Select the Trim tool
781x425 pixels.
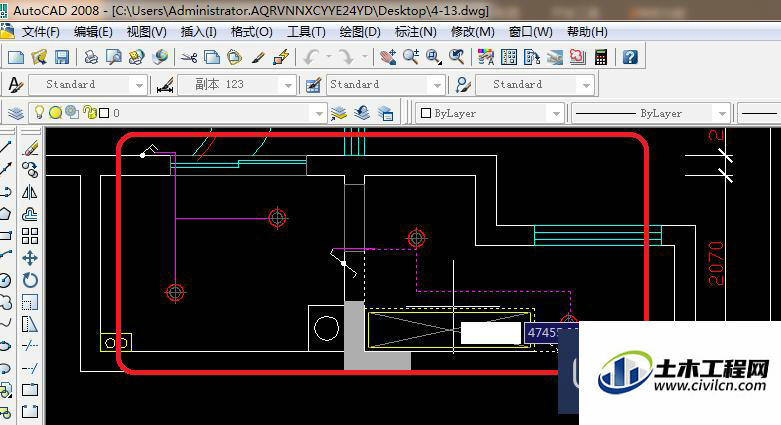tap(30, 345)
